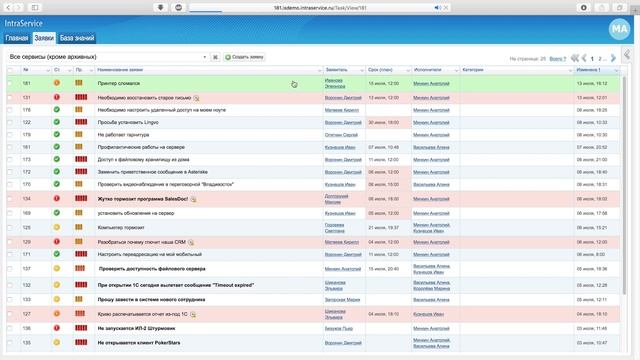The width and height of the screenshot is (640, 360).
Task: Tick checkbox of 'Профилактические работы на сервере' row
Action: tap(10, 147)
